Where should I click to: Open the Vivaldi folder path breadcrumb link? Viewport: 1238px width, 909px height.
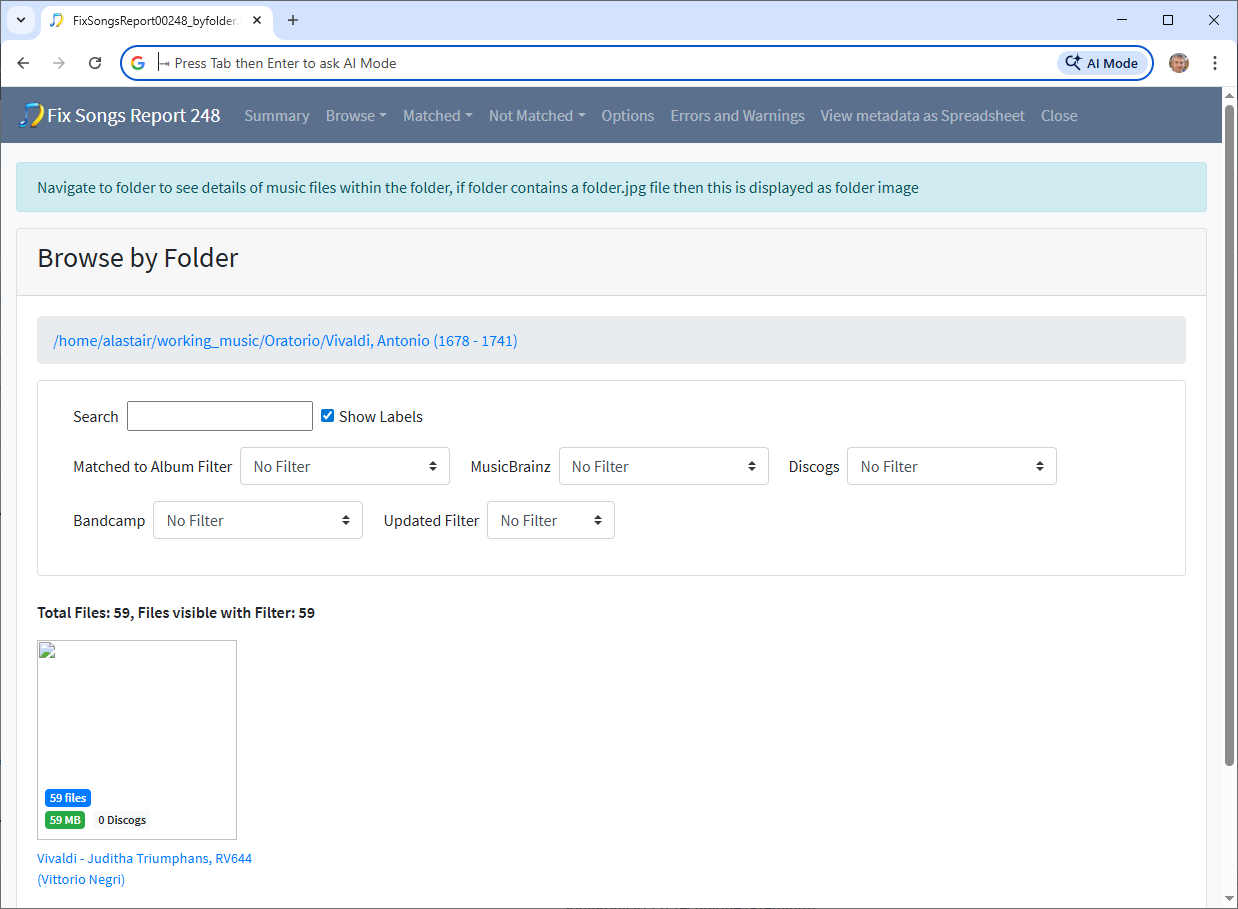pyautogui.click(x=285, y=341)
